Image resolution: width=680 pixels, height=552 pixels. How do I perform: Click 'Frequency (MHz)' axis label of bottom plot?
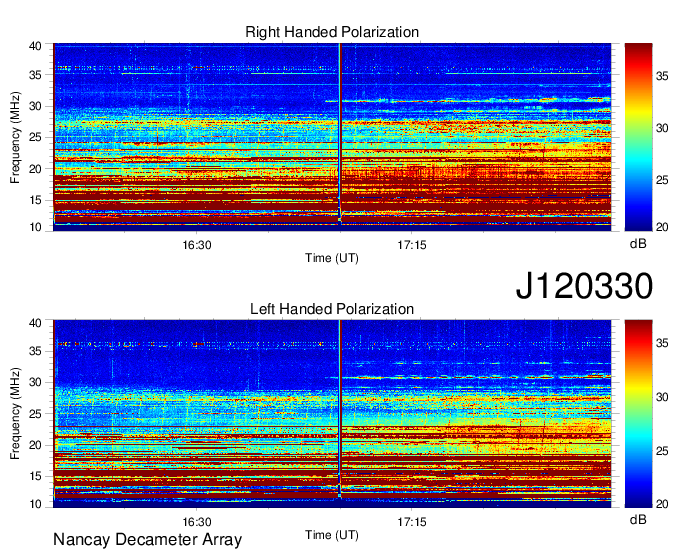tap(15, 414)
